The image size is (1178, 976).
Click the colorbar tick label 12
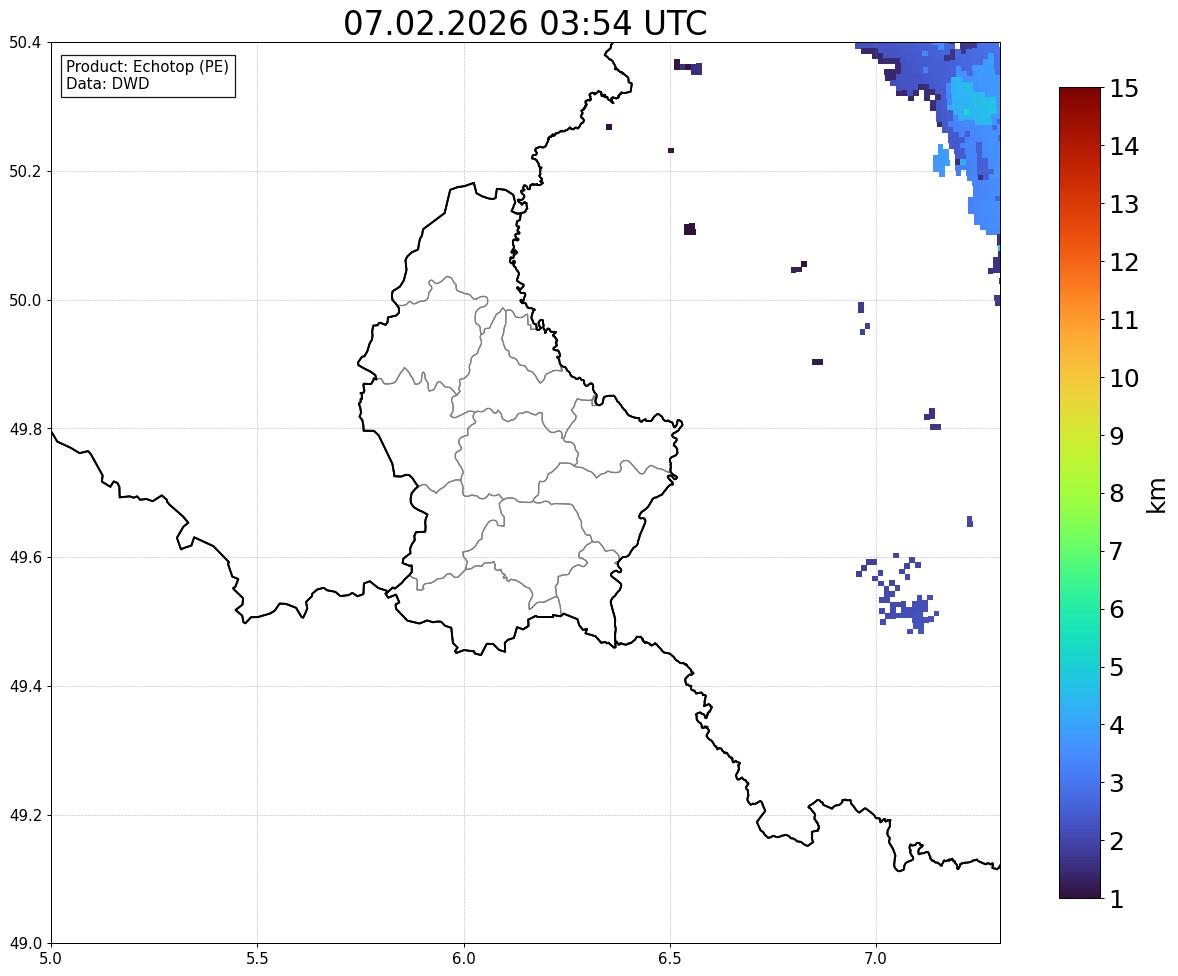1124,262
